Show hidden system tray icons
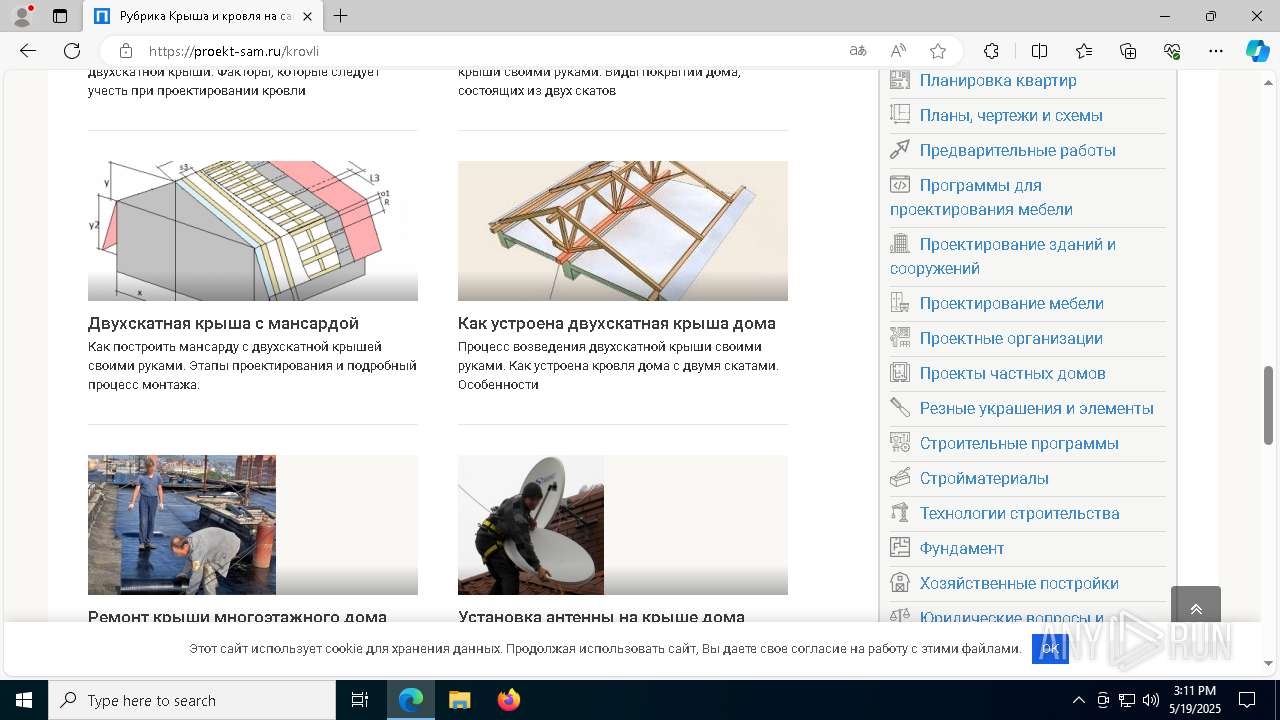Image resolution: width=1280 pixels, height=720 pixels. 1078,700
